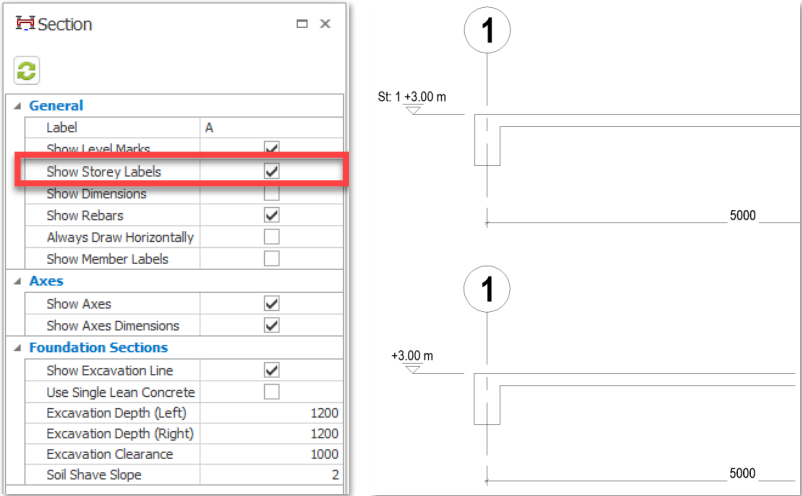This screenshot has width=802, height=496.
Task: Click the green refresh icon
Action: click(x=26, y=70)
